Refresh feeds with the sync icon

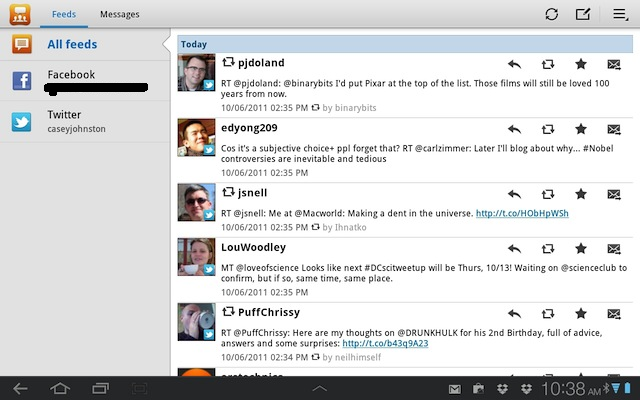coord(551,14)
